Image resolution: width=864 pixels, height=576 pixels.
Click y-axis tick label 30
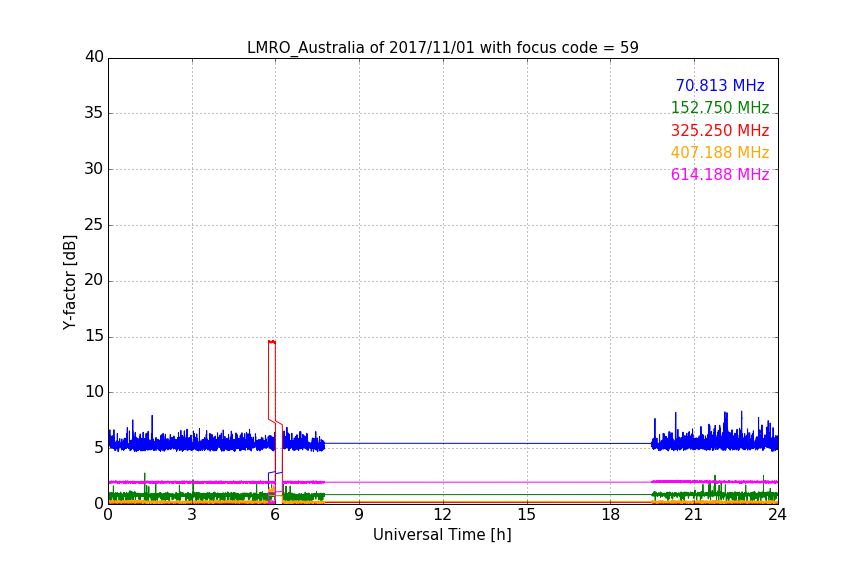[94, 169]
